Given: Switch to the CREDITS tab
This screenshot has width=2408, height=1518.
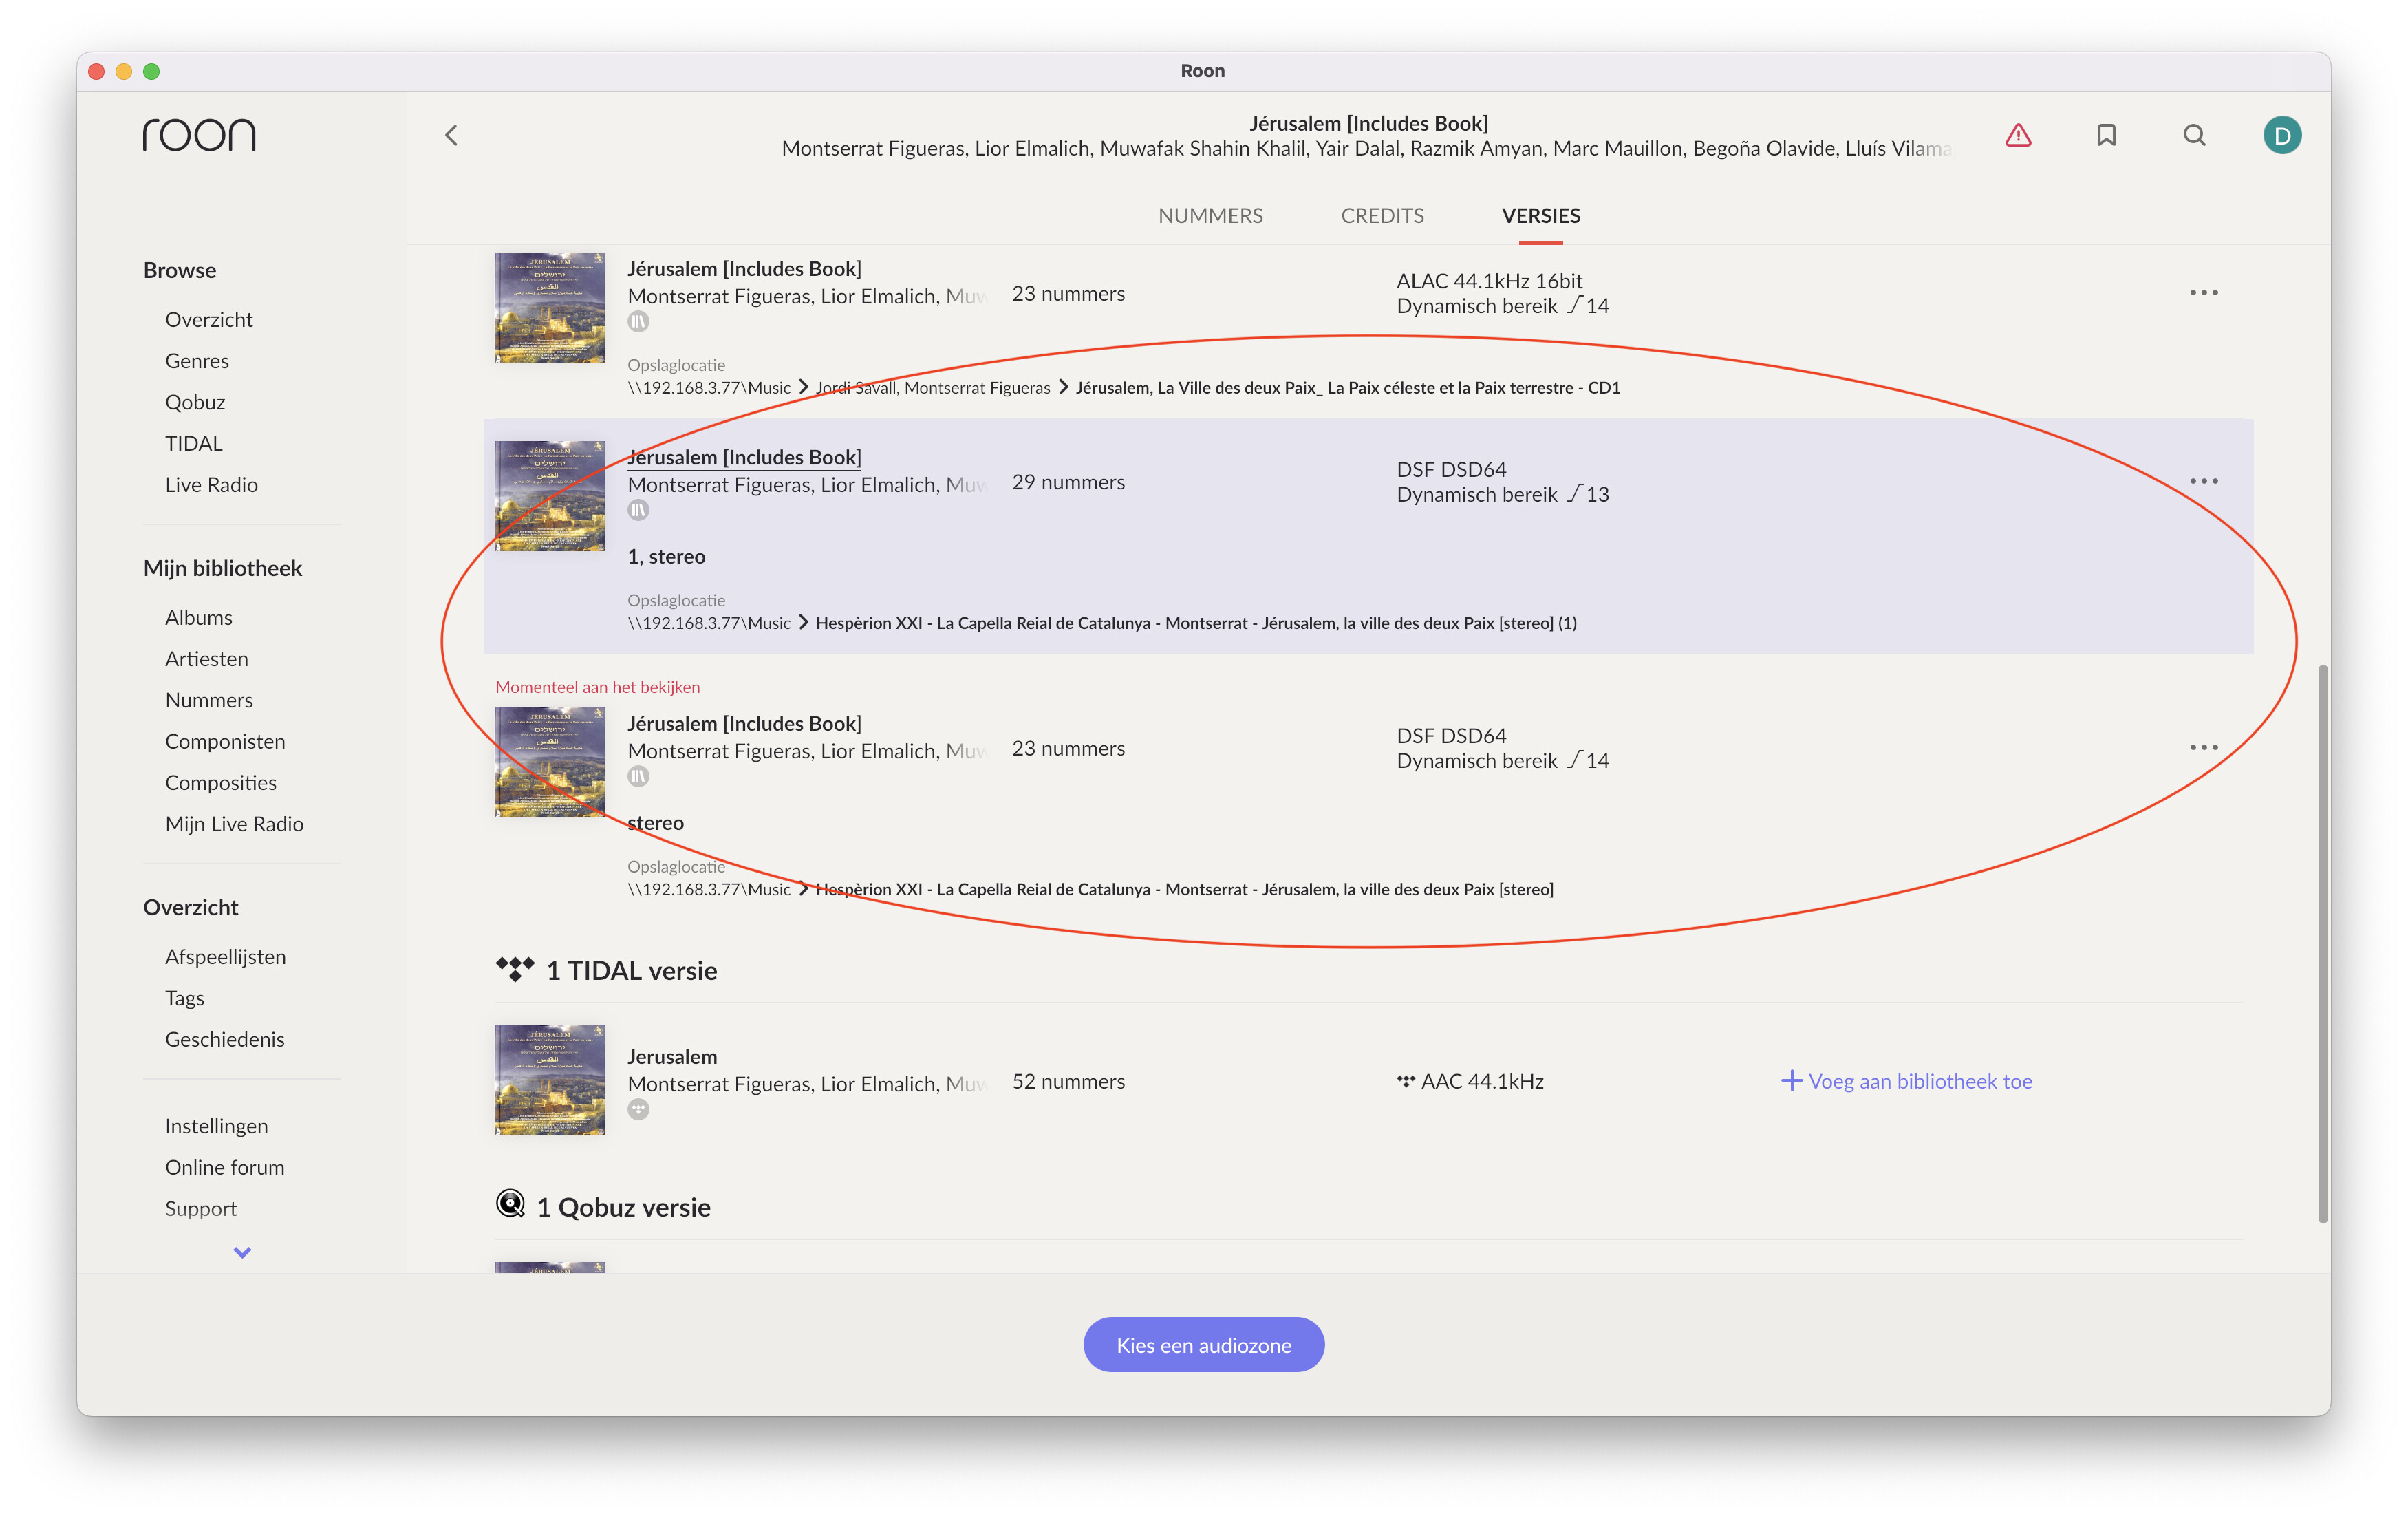Looking at the screenshot, I should [x=1382, y=216].
